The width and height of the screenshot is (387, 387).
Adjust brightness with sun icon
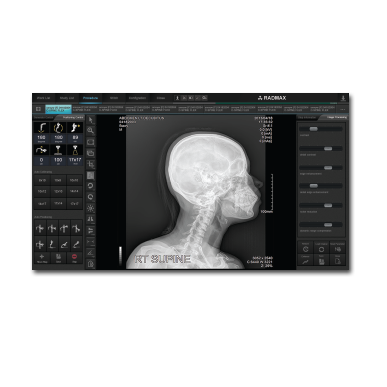(91, 208)
